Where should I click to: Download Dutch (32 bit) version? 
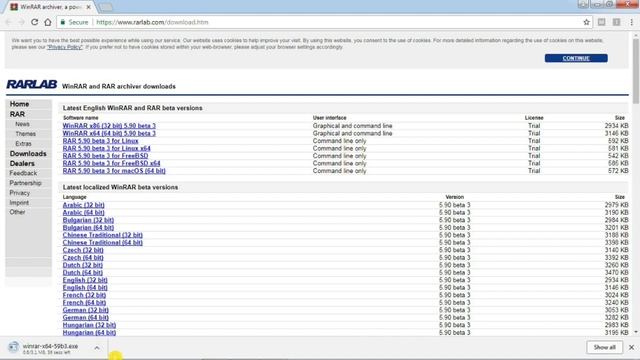(82, 265)
